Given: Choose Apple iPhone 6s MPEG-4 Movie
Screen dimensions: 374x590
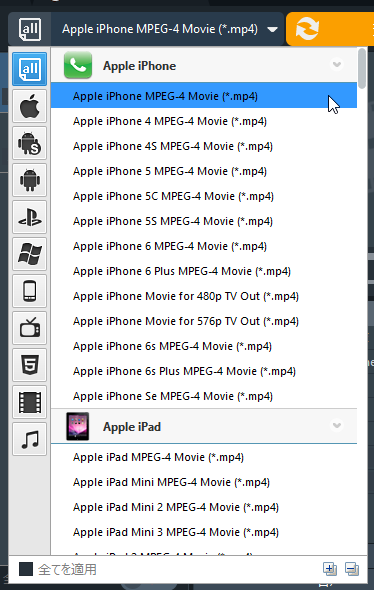Looking at the screenshot, I should (x=204, y=346).
